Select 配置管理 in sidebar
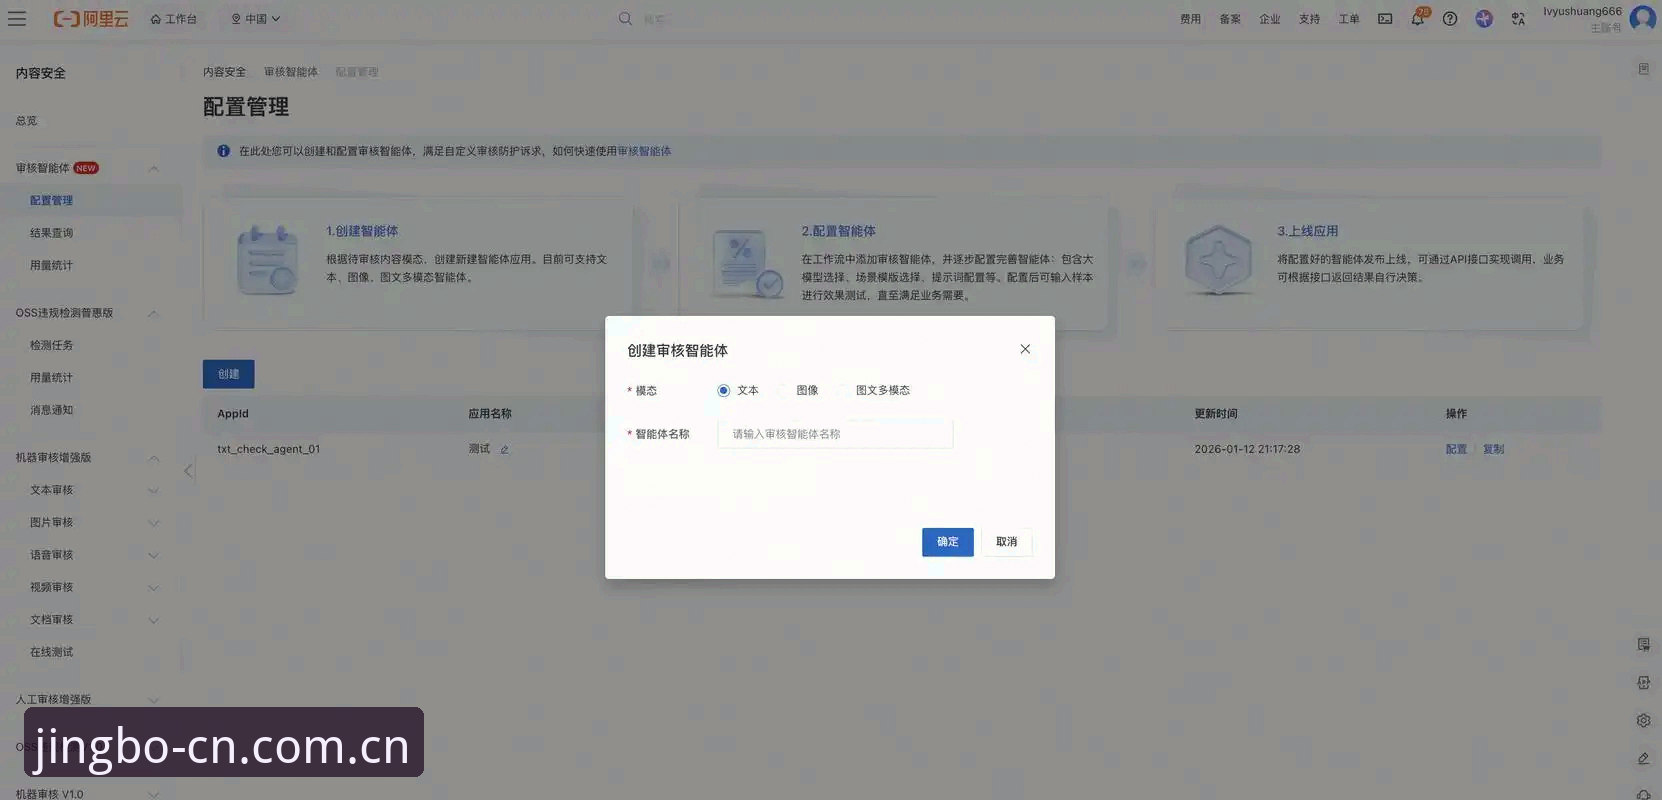This screenshot has width=1662, height=800. click(x=51, y=200)
